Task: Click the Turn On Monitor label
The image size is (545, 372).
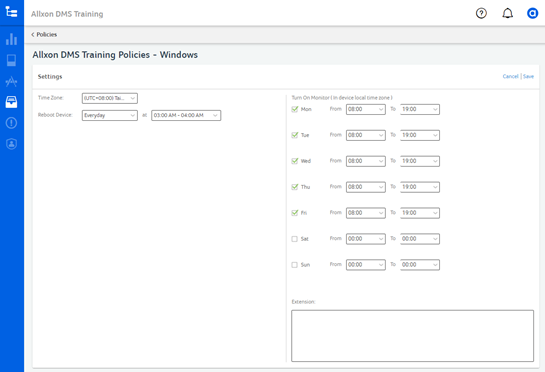Action: pos(342,98)
